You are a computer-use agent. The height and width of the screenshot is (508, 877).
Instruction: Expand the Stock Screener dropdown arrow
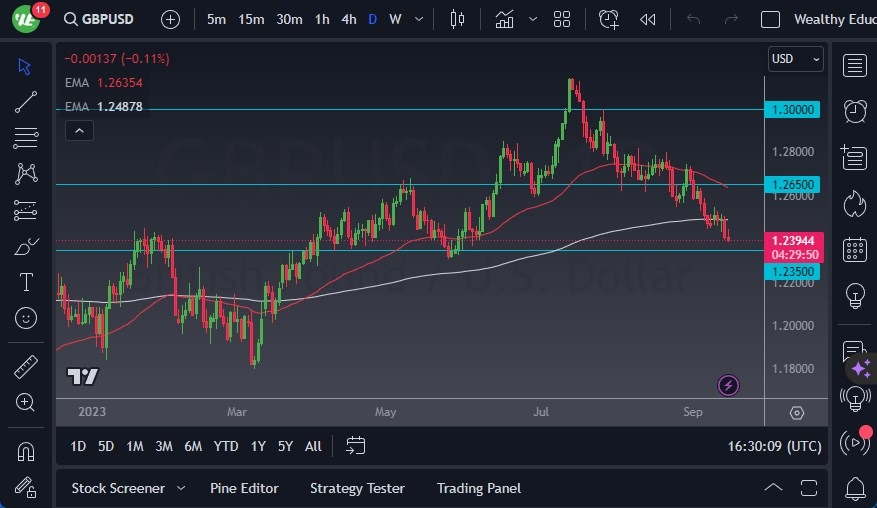click(181, 488)
